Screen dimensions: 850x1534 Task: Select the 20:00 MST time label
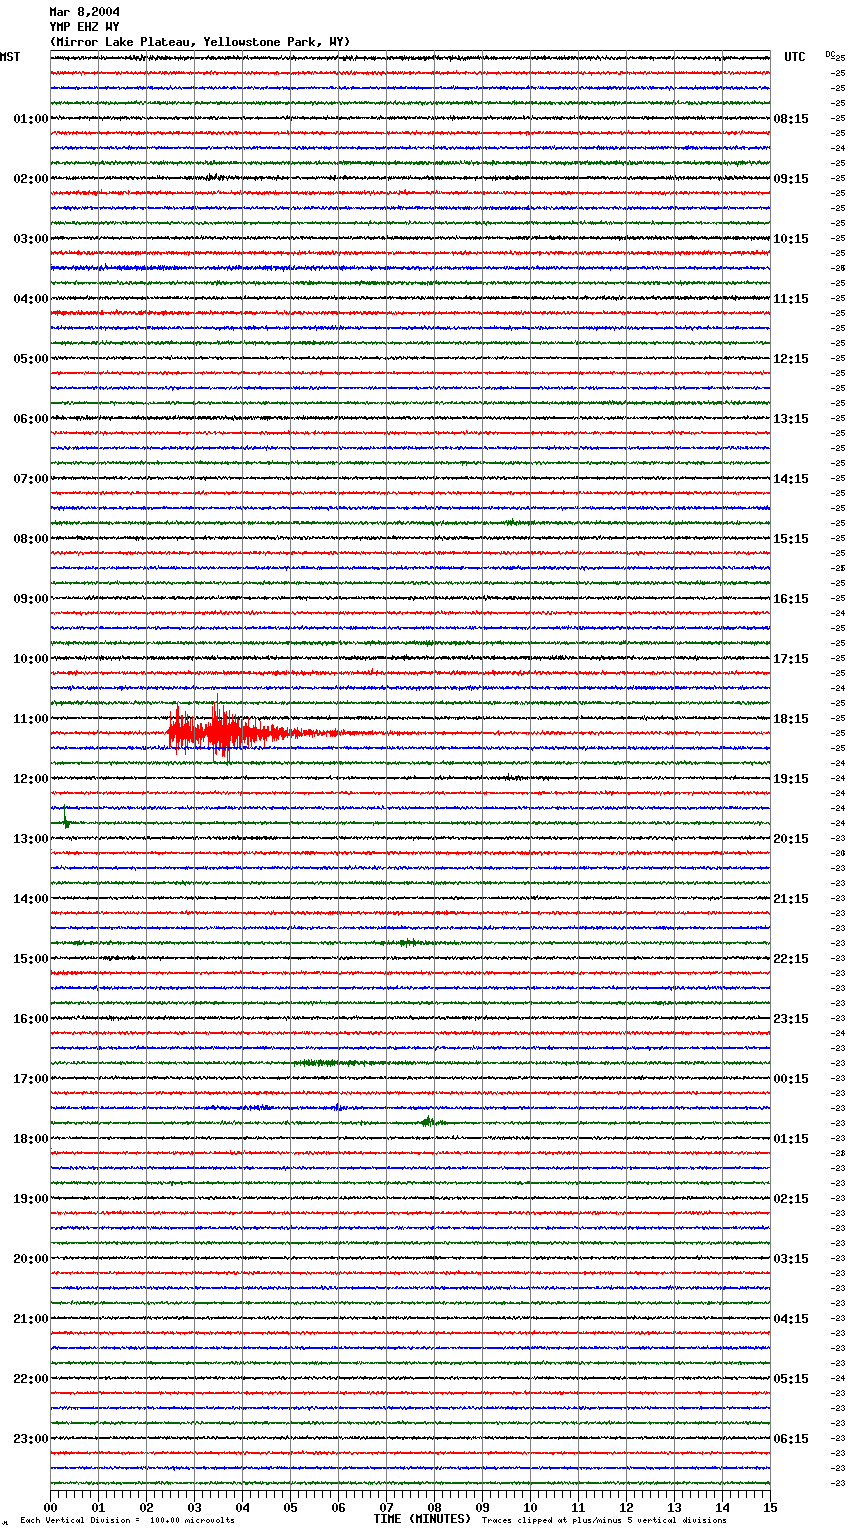tap(31, 1259)
